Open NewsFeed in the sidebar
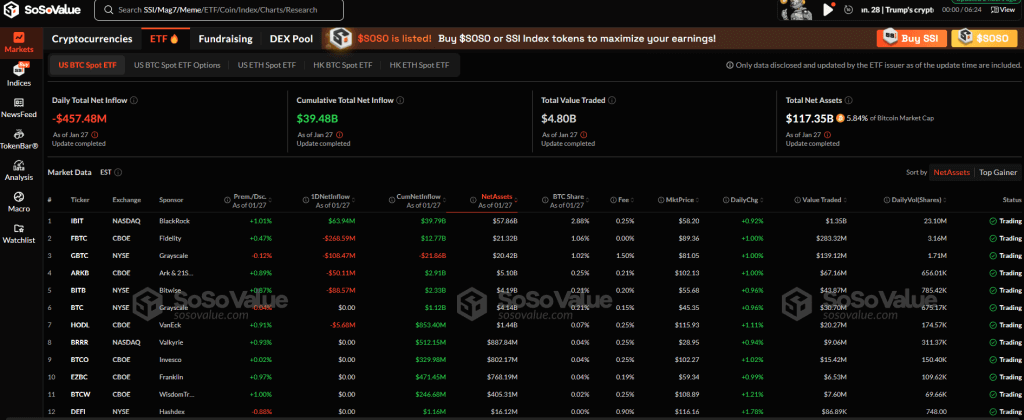The height and width of the screenshot is (420, 1024). point(19,108)
